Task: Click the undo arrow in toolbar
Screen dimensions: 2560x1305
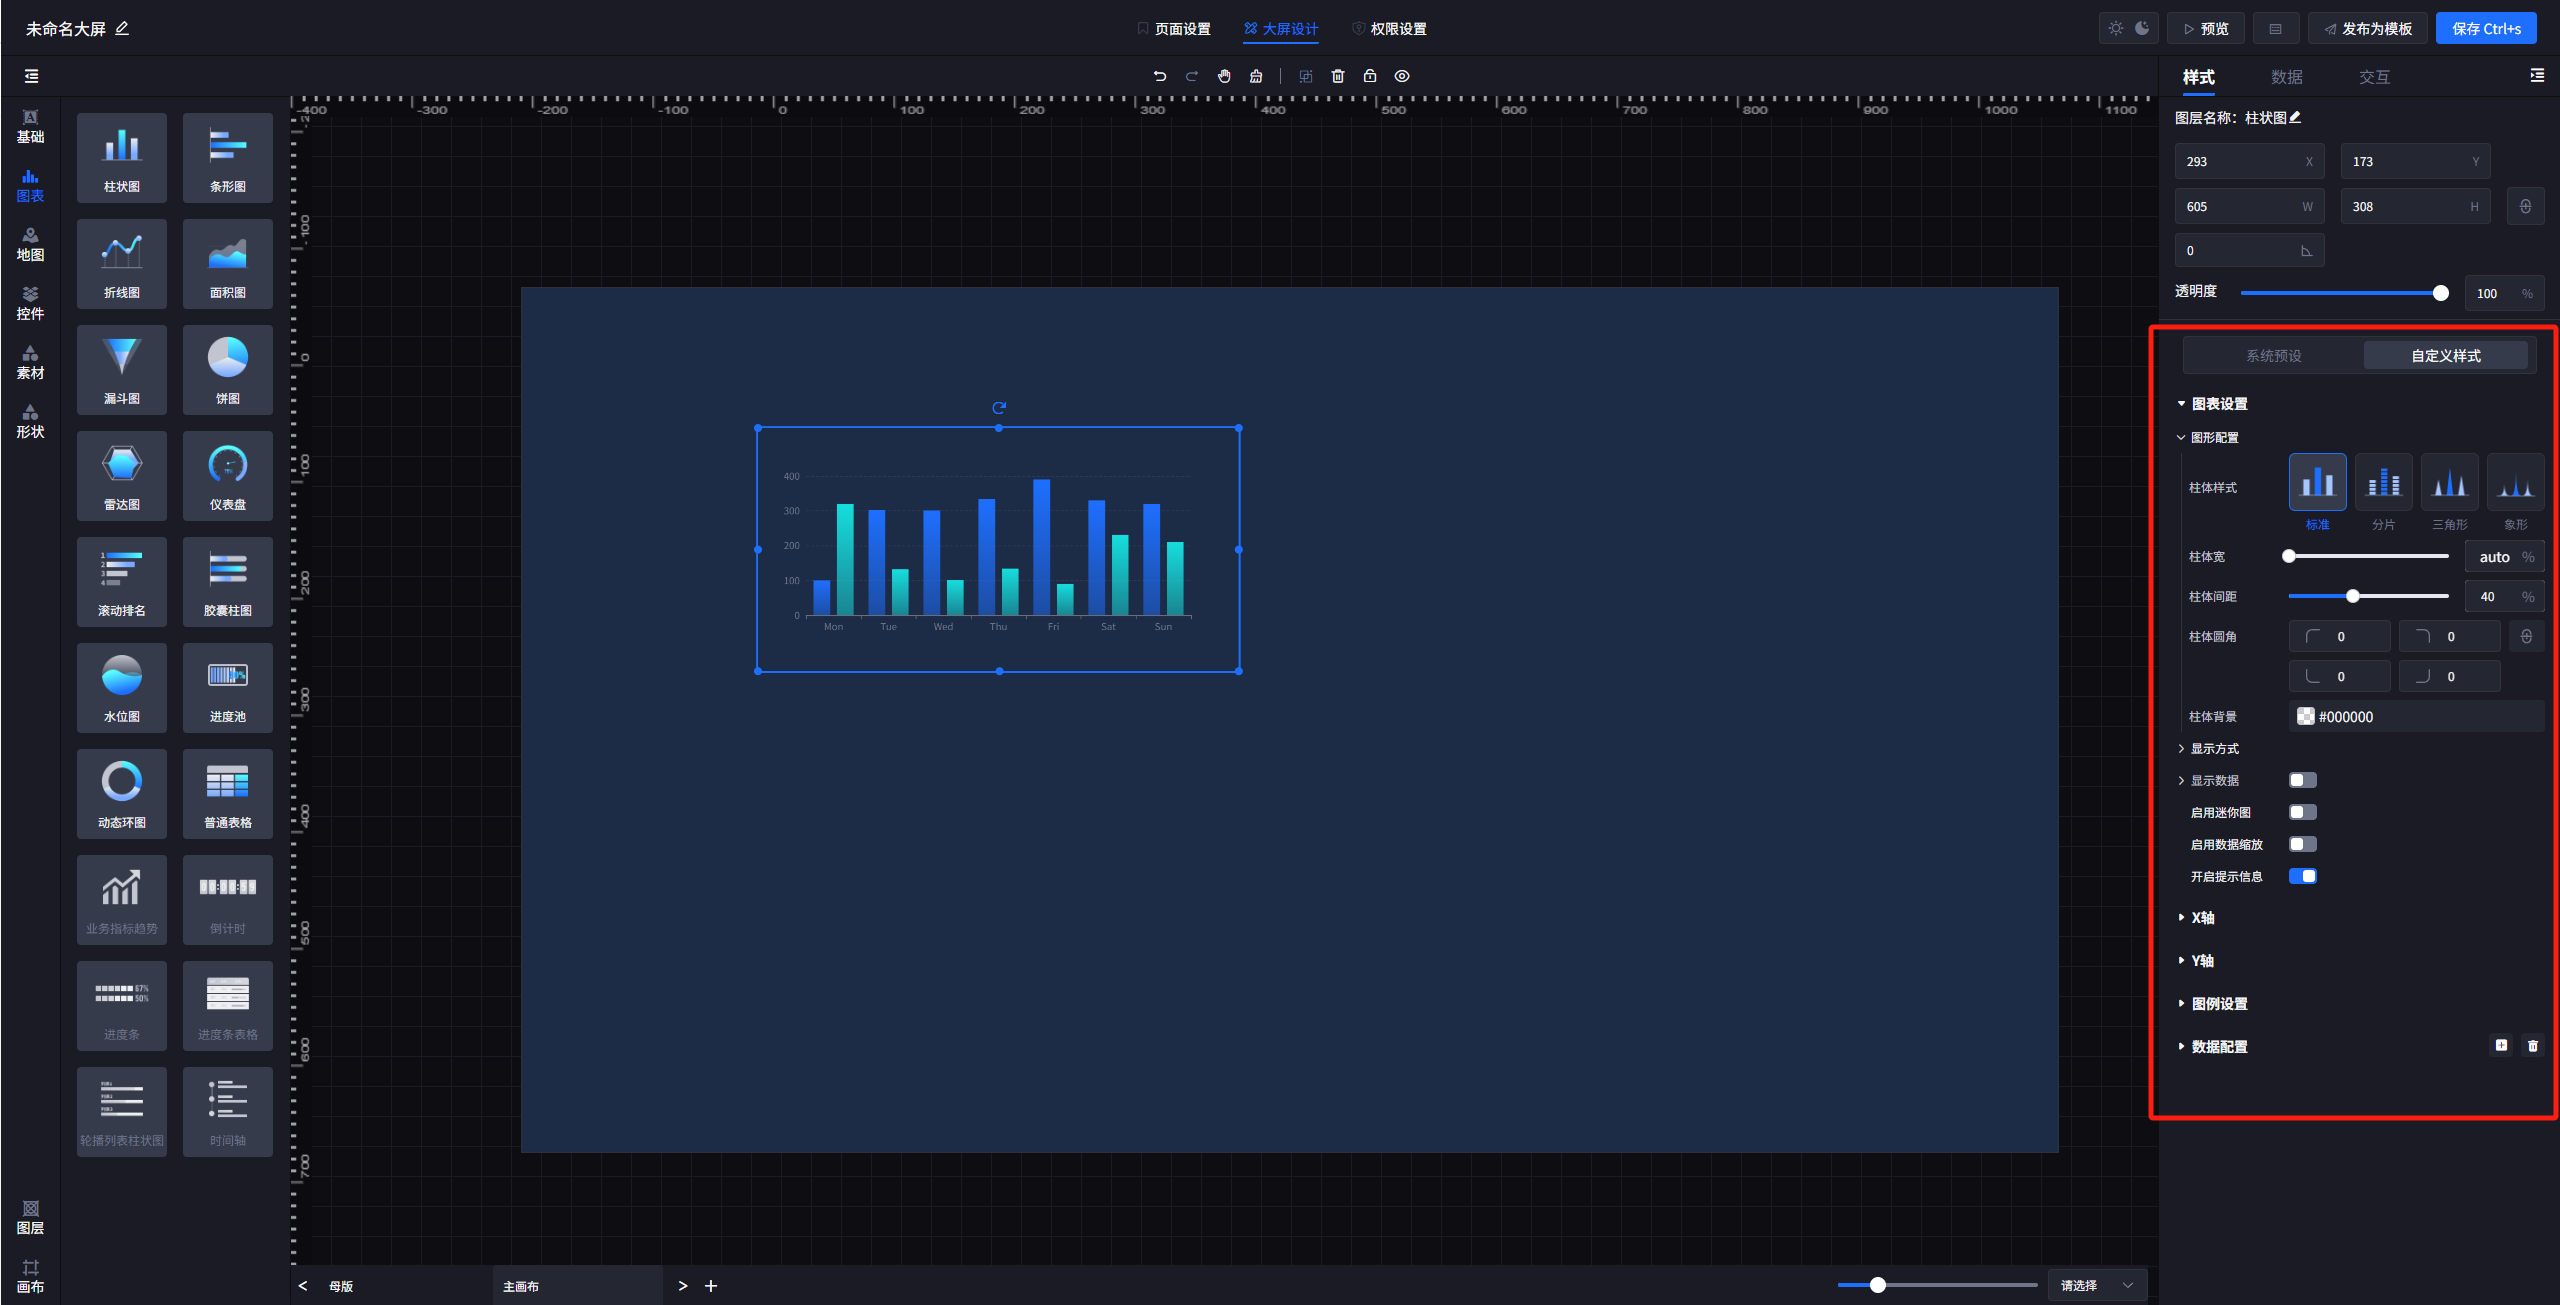Action: point(1160,76)
